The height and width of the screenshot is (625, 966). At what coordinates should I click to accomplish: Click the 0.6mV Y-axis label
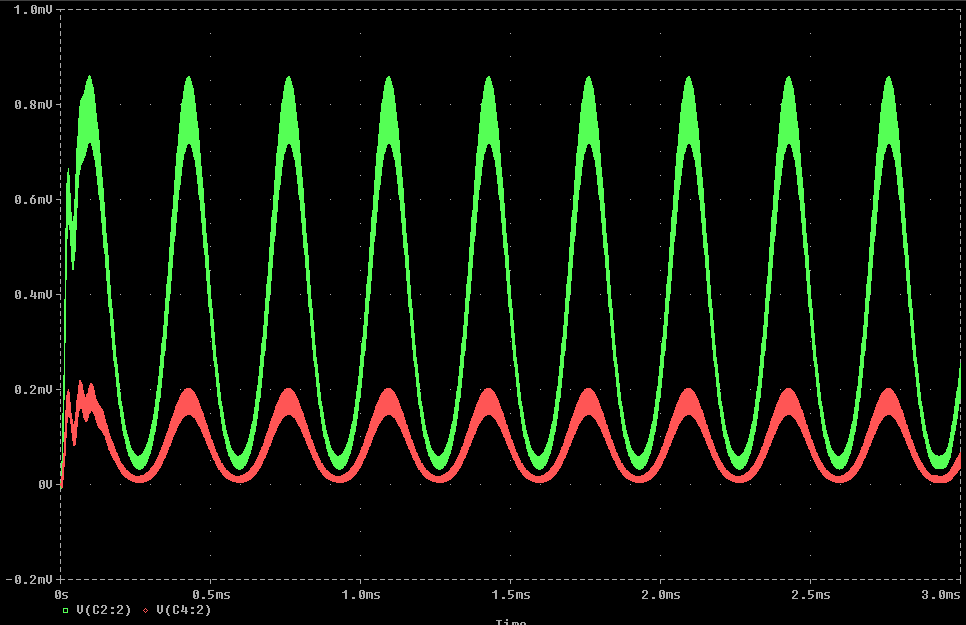(x=33, y=200)
